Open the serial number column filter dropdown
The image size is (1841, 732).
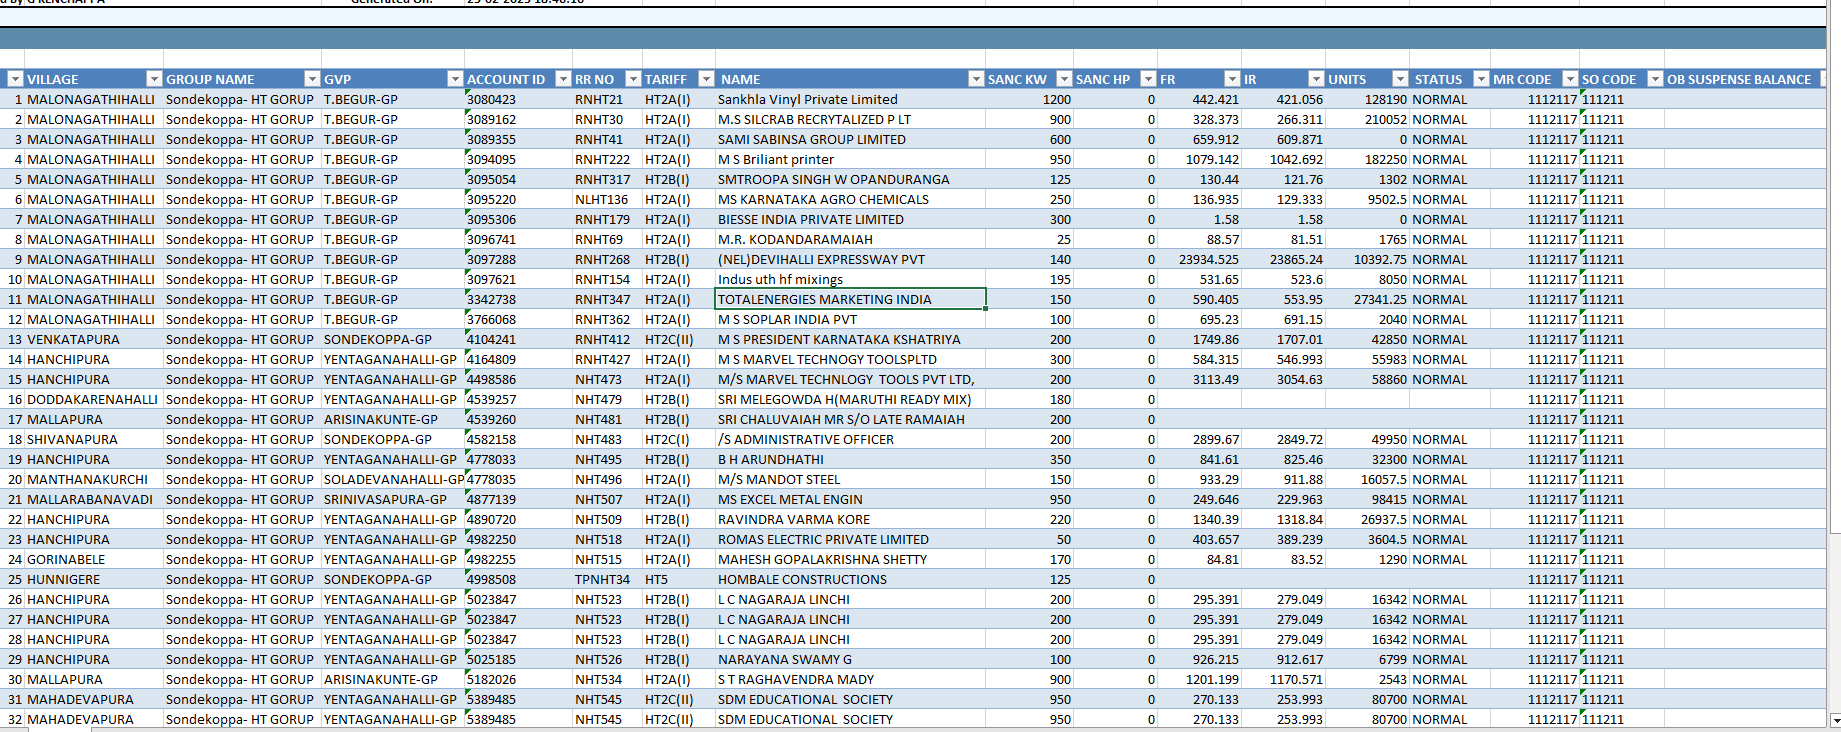pyautogui.click(x=15, y=79)
